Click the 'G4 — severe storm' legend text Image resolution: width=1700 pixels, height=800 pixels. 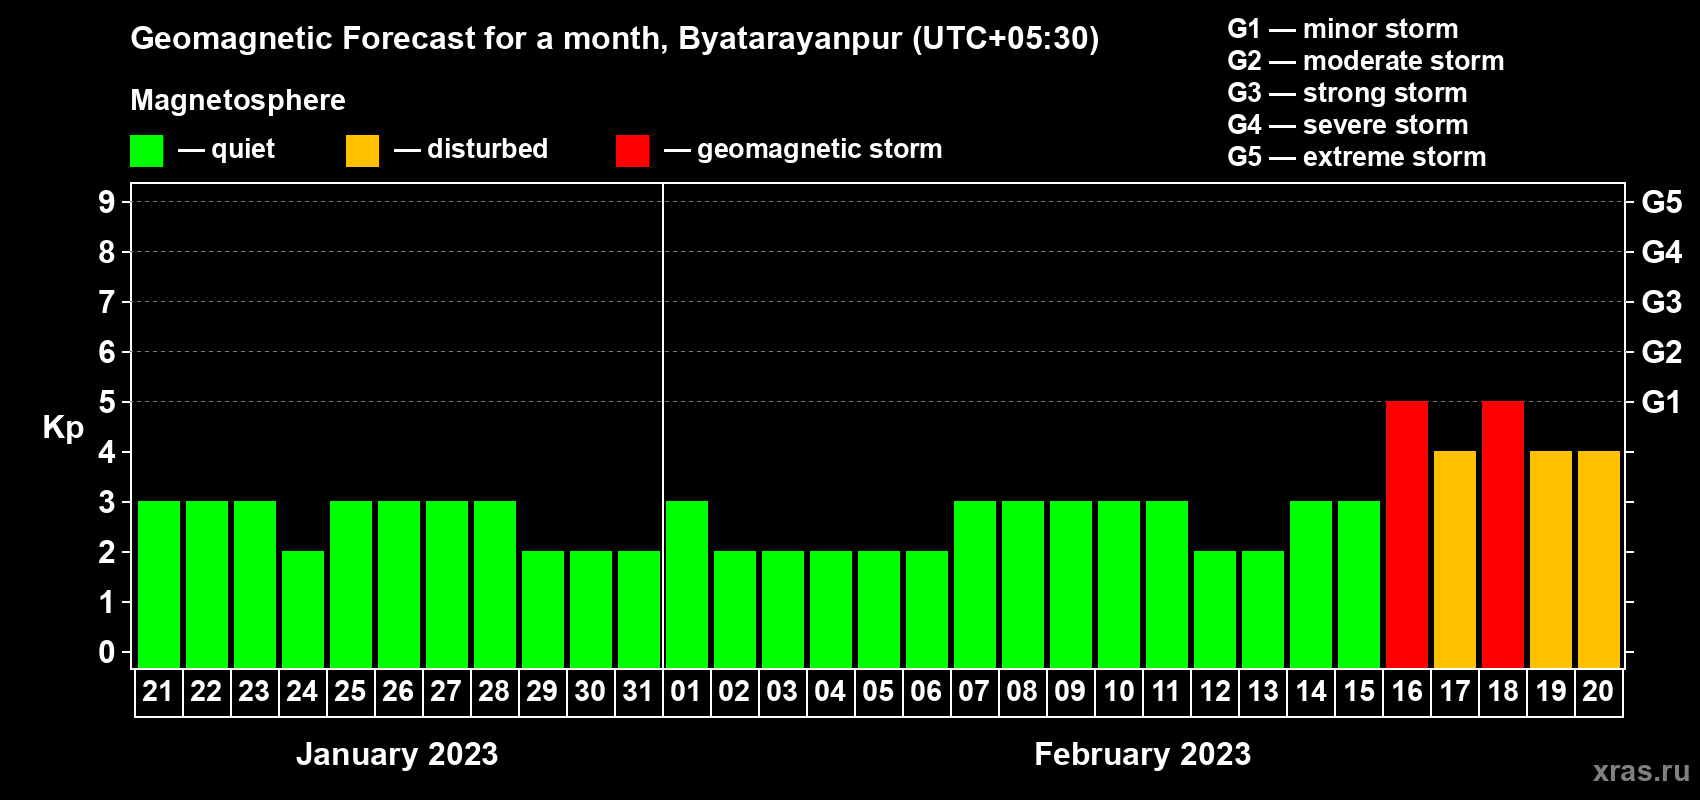click(x=1347, y=125)
